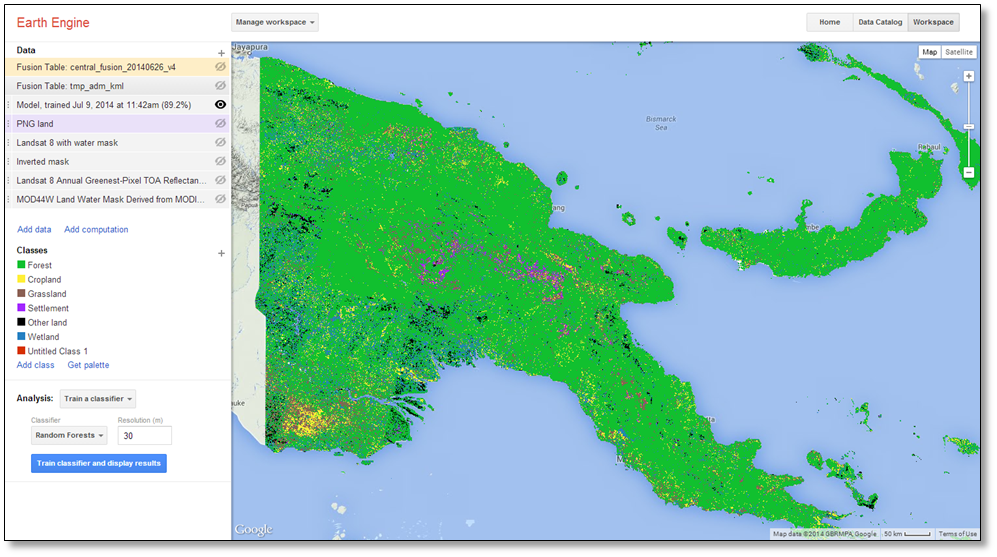
Task: Click the Add class link
Action: click(36, 365)
